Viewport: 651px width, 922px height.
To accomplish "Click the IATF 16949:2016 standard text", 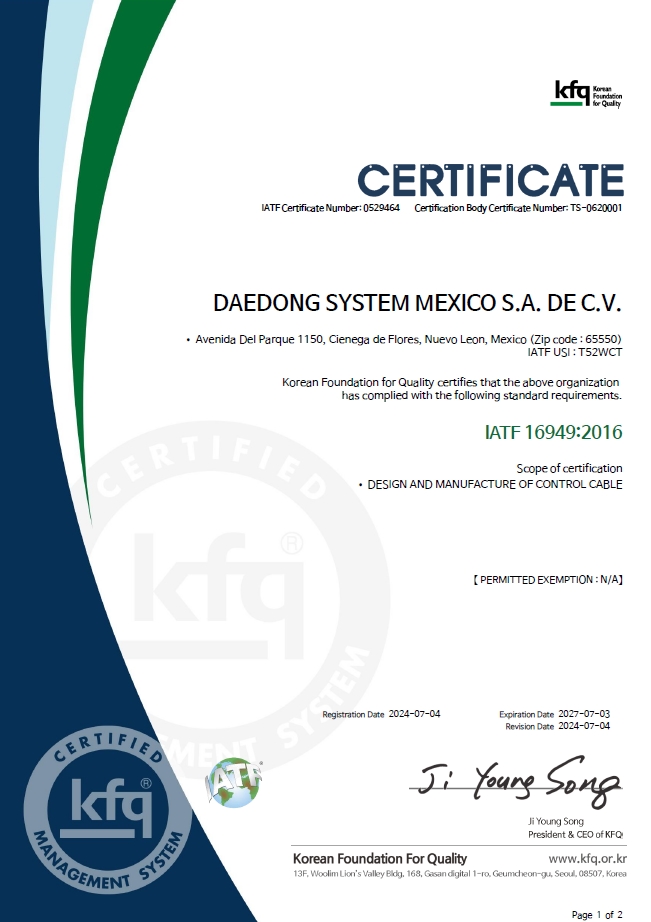I will click(x=553, y=432).
